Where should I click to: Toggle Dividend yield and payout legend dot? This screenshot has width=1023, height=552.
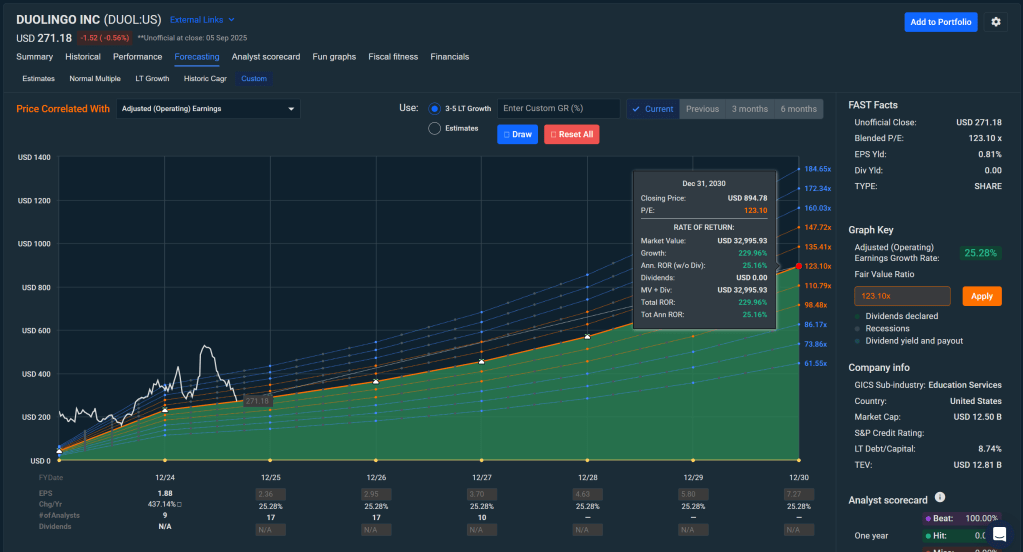coord(857,341)
